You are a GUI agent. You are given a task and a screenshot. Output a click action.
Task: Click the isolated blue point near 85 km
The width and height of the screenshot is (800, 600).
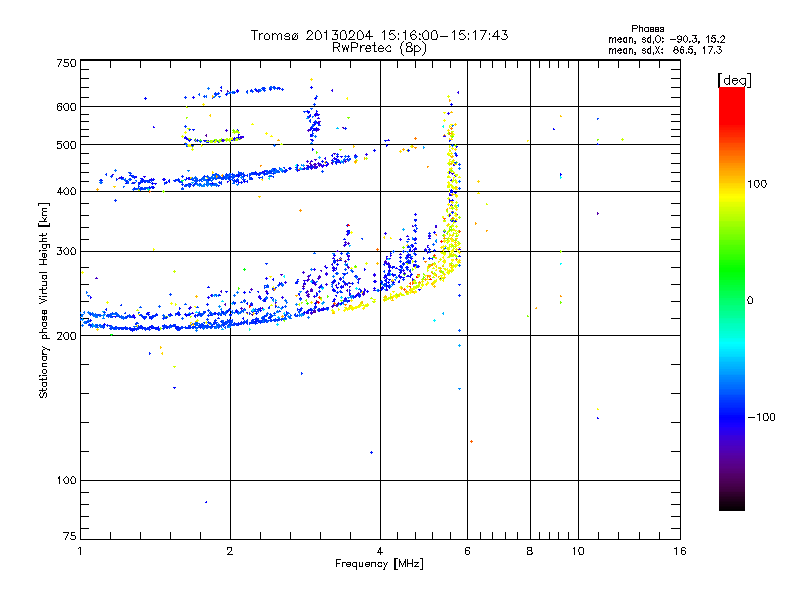pyautogui.click(x=206, y=502)
